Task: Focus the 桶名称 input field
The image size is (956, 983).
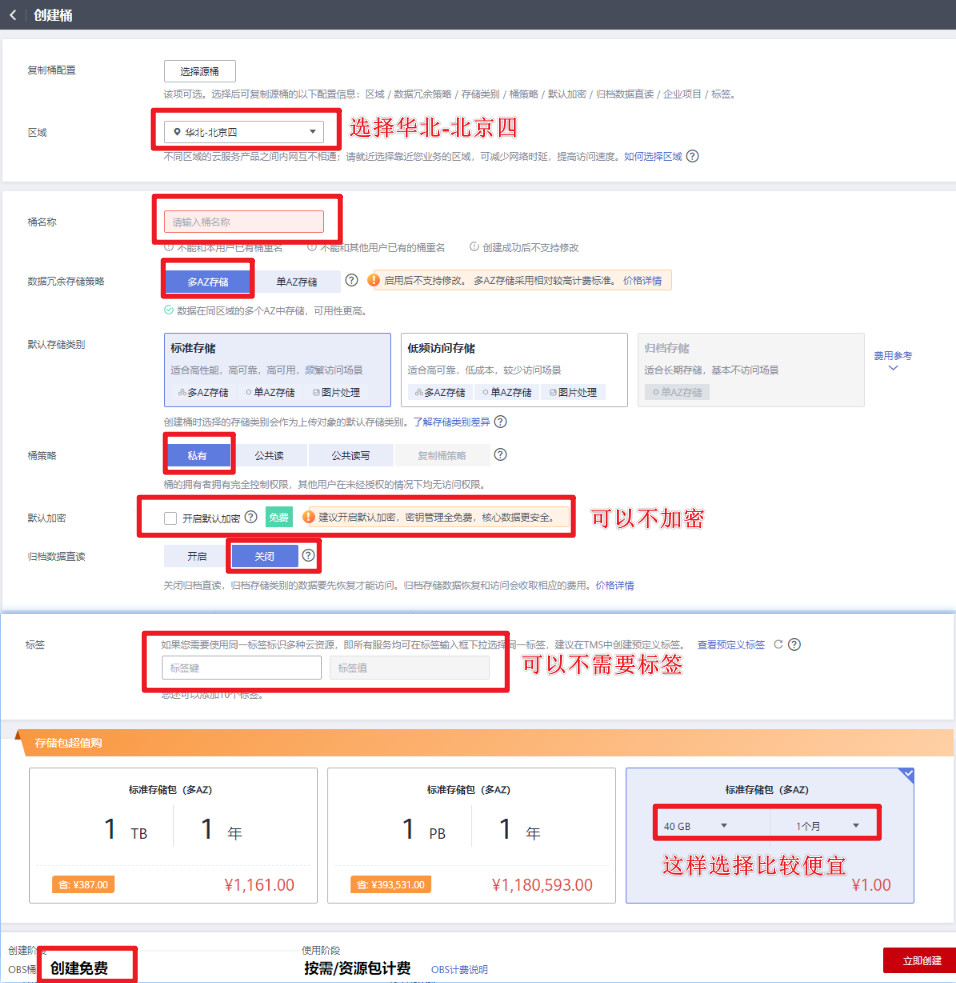Action: click(x=244, y=221)
